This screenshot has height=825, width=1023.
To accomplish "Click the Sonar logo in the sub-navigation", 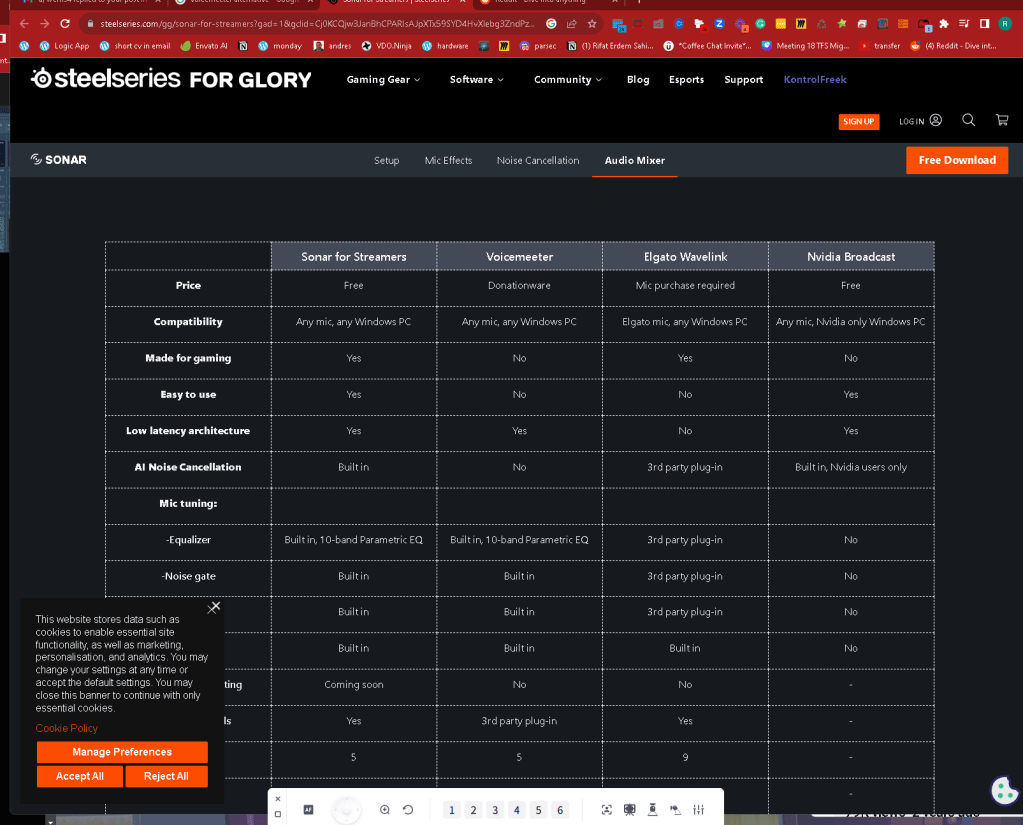I will 58,160.
